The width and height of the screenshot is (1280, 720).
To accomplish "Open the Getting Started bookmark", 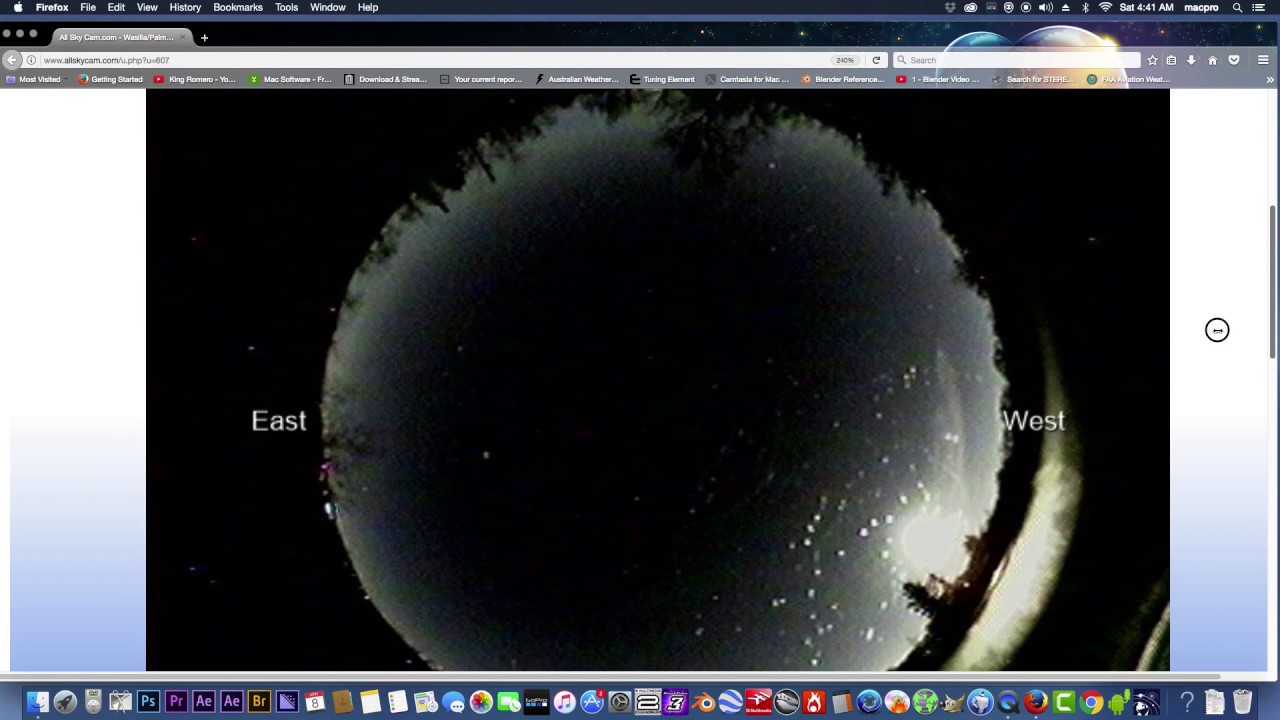I will point(111,79).
